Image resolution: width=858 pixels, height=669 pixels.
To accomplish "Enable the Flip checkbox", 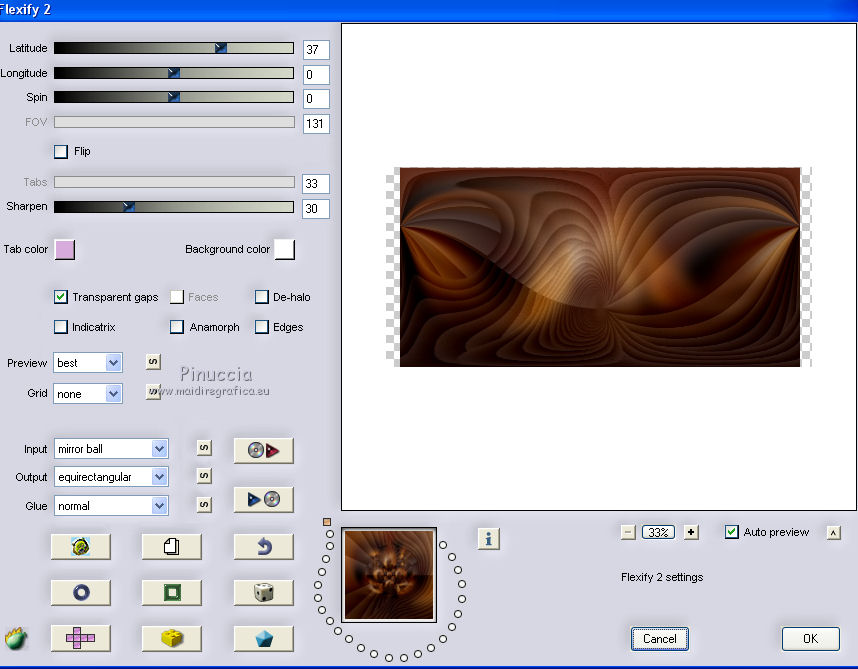I will pyautogui.click(x=61, y=152).
